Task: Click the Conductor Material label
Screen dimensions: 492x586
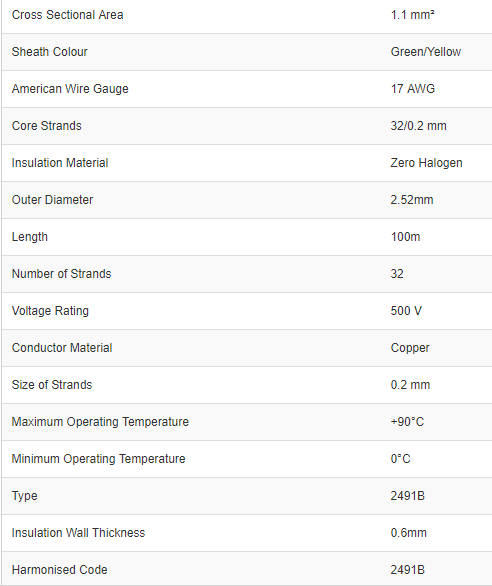Action: coord(62,348)
